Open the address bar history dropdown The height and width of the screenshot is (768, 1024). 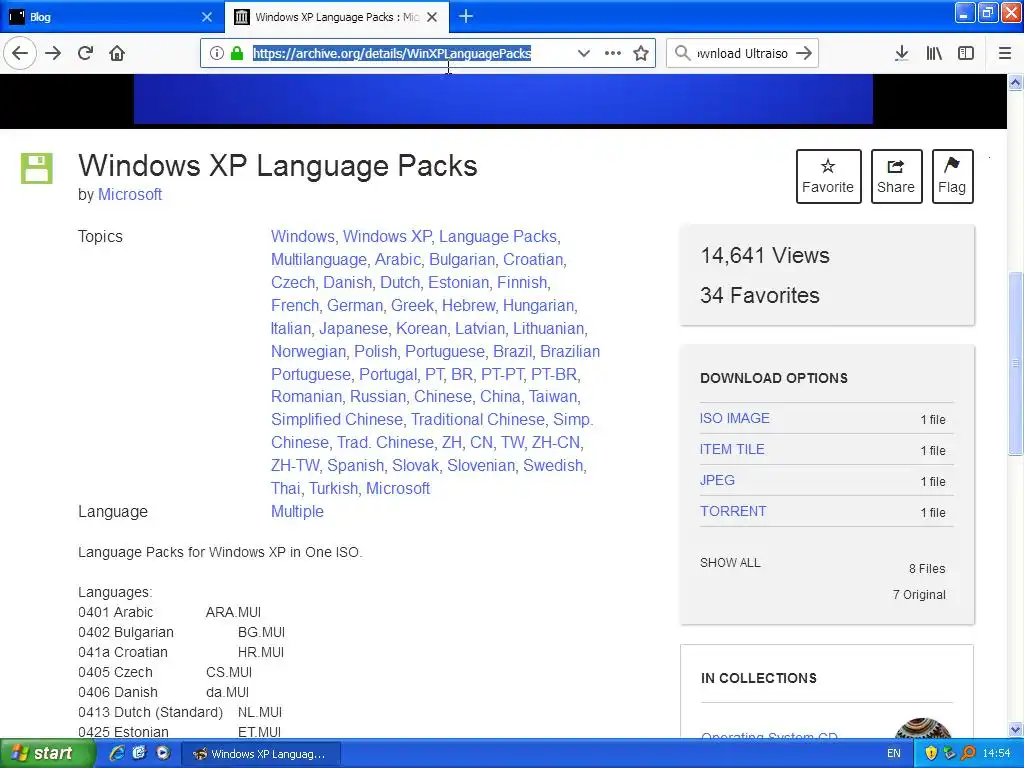pyautogui.click(x=584, y=54)
